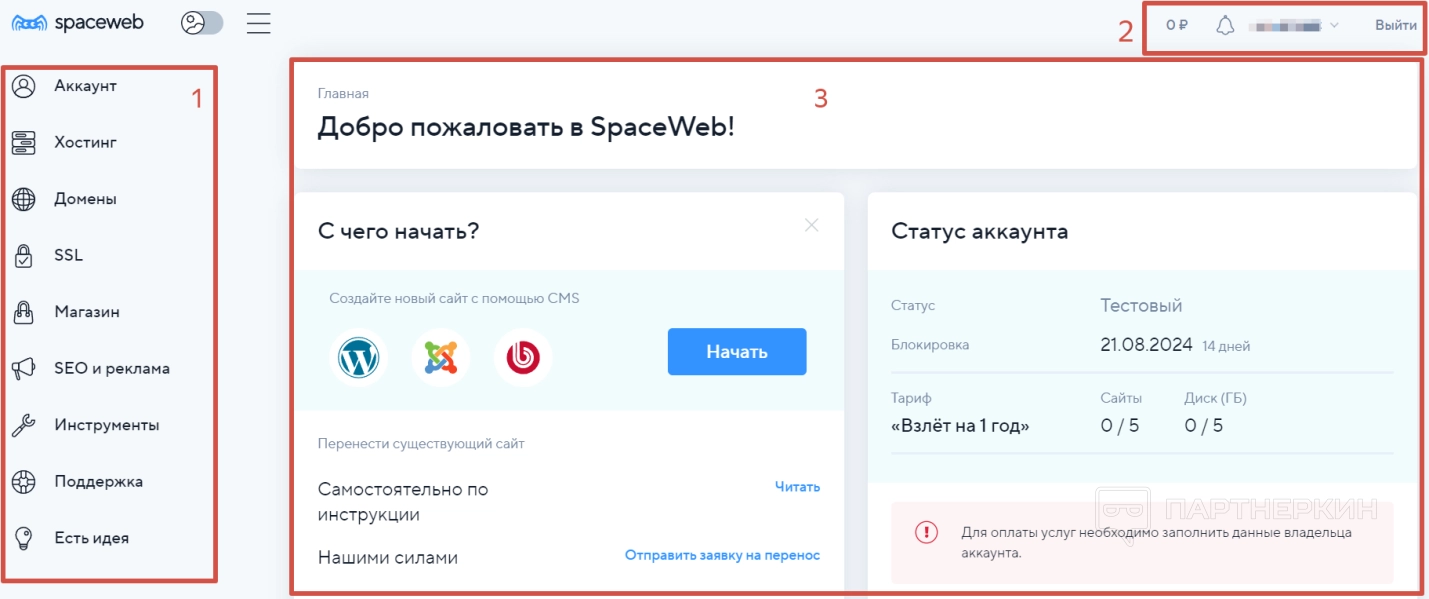Click the Нашими силами text
The height and width of the screenshot is (599, 1429).
click(388, 558)
